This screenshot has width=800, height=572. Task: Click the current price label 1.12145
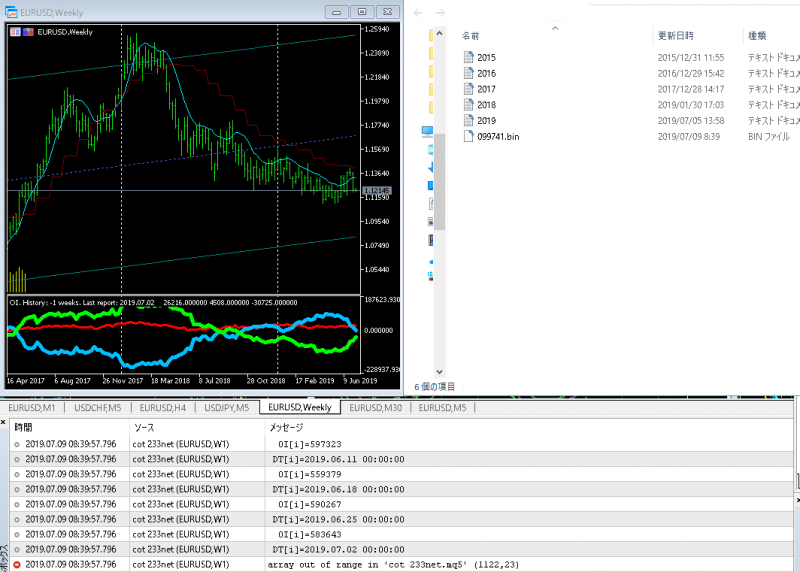[x=377, y=190]
